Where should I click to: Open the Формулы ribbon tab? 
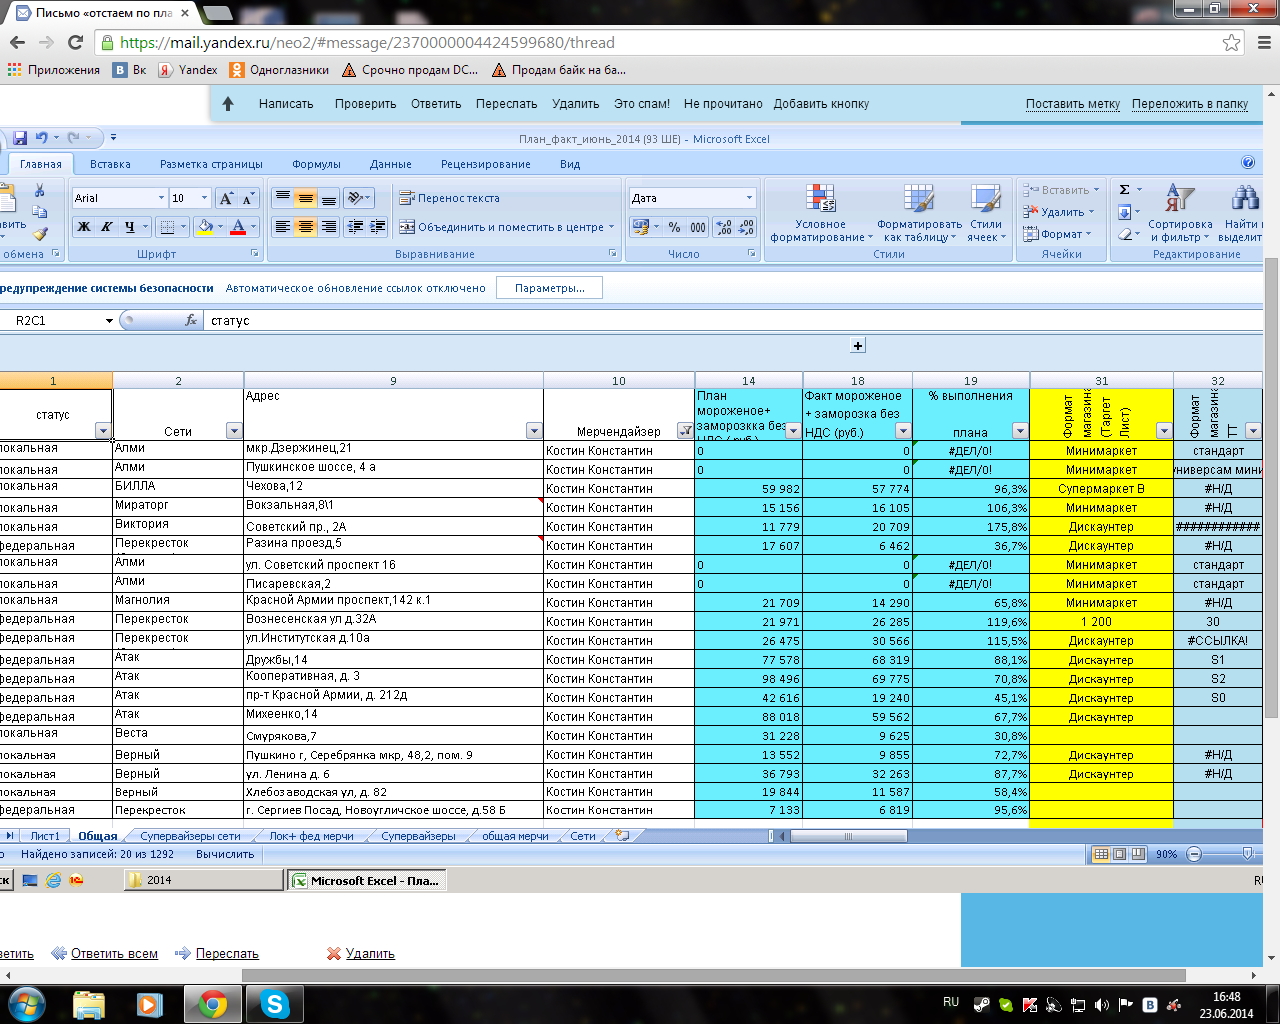pos(316,164)
